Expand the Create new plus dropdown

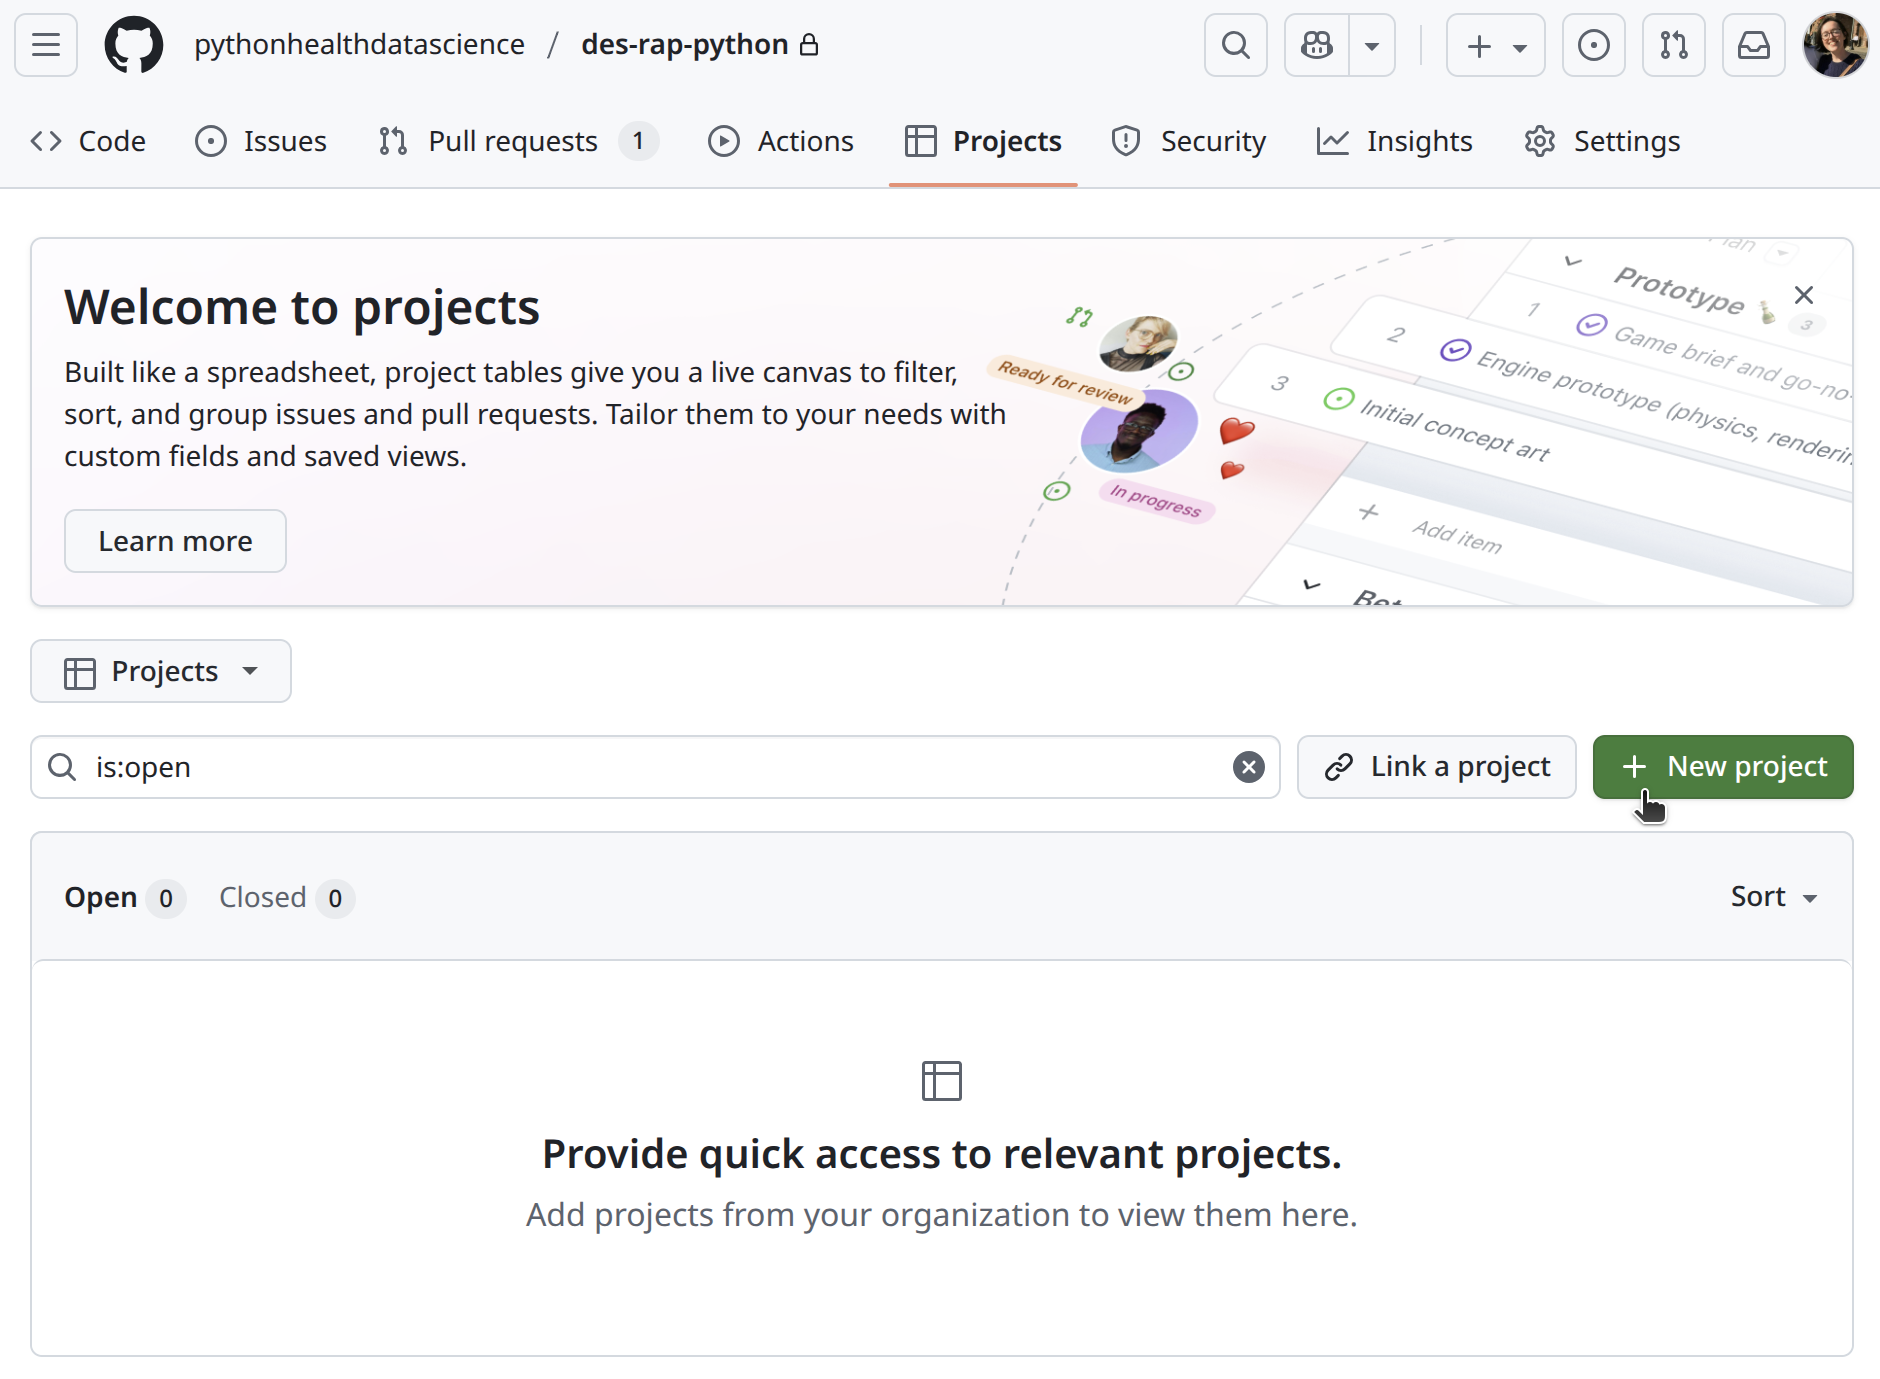coord(1495,45)
